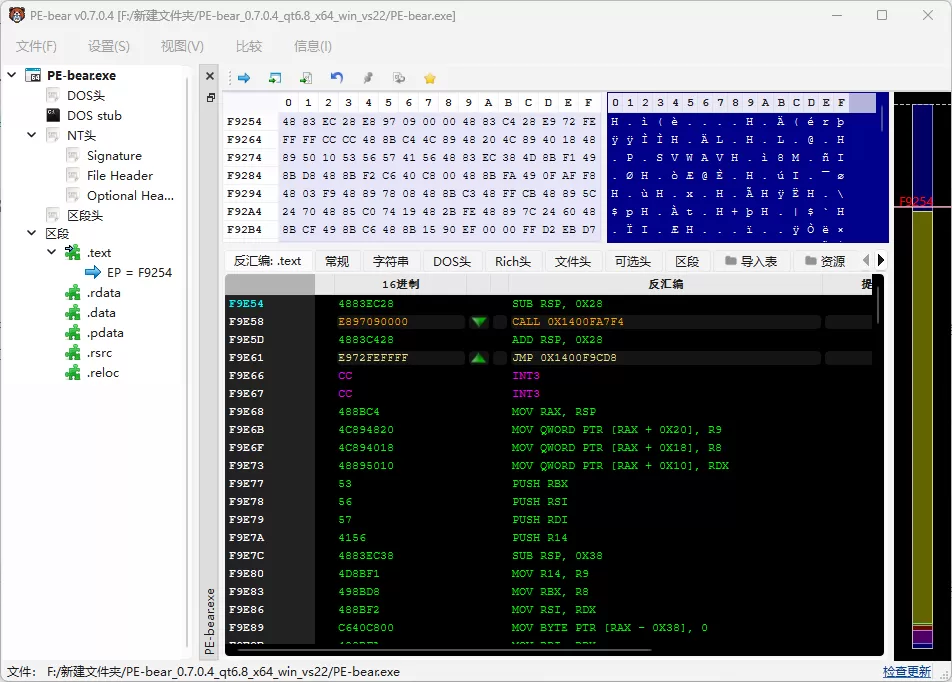Image resolution: width=952 pixels, height=682 pixels.
Task: Open a file using the load icon
Action: tap(273, 78)
